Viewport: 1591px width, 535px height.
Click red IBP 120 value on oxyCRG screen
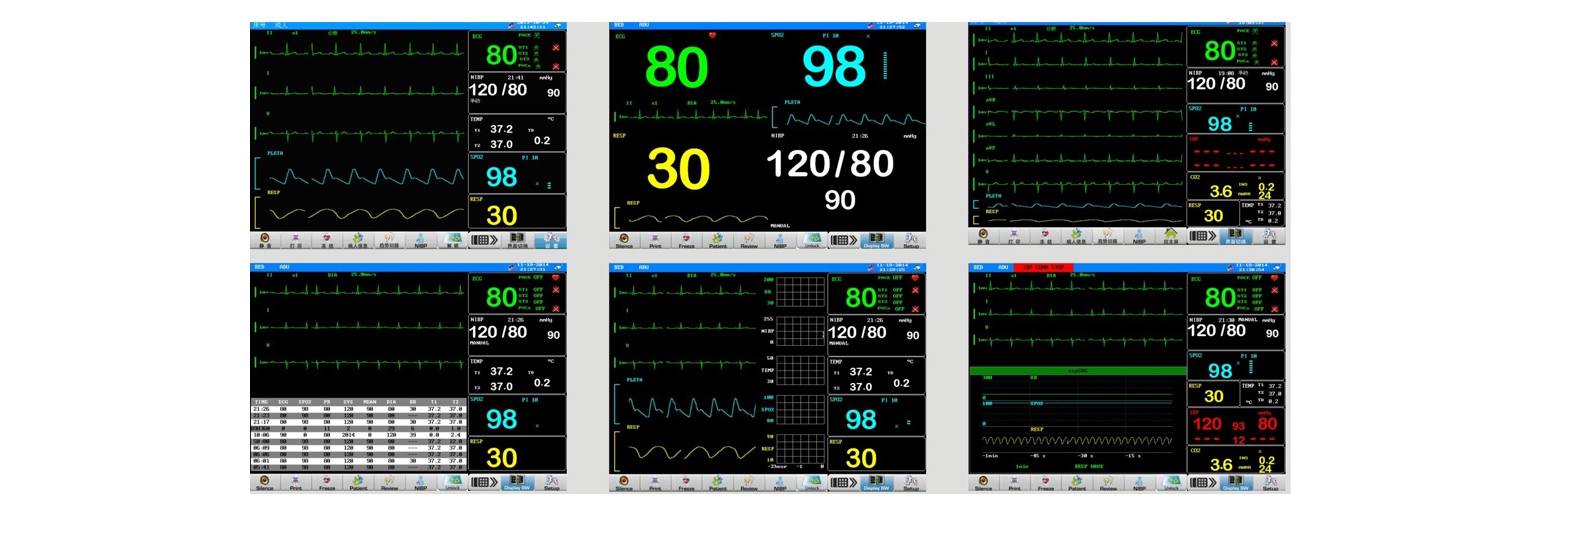point(1207,424)
